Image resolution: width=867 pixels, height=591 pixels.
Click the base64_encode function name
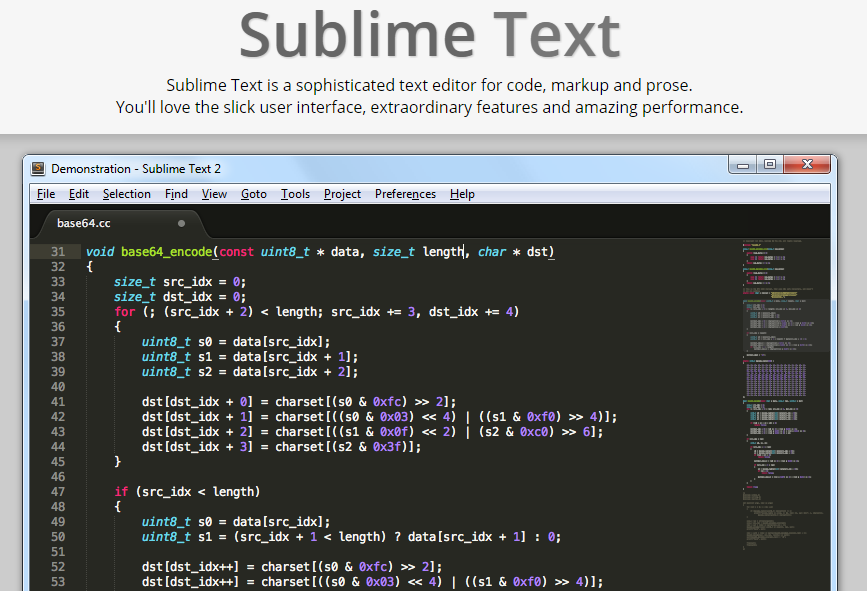[x=166, y=252]
